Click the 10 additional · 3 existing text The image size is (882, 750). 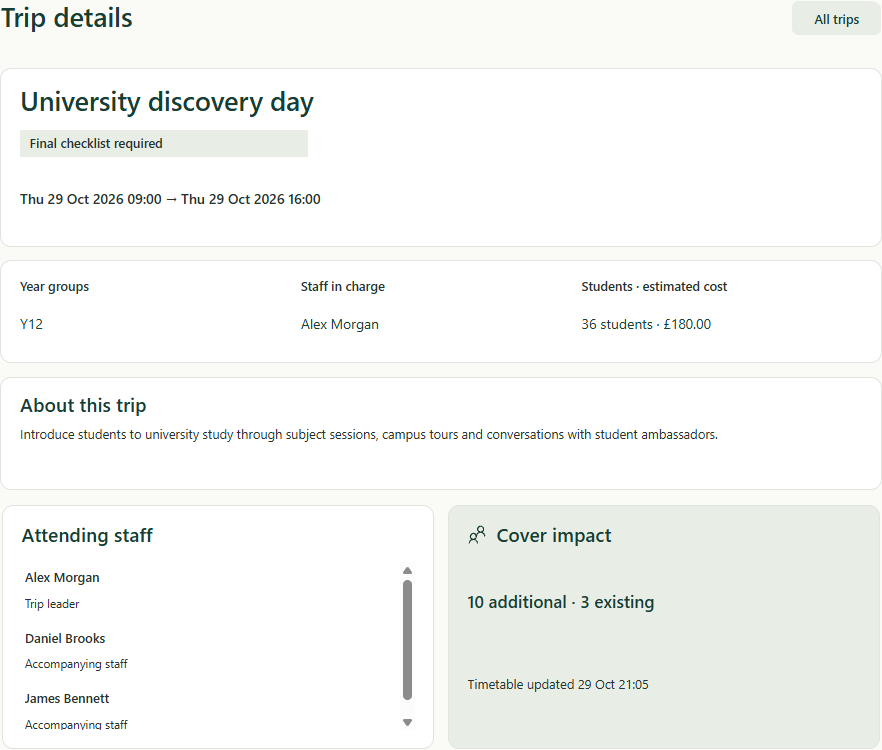561,602
